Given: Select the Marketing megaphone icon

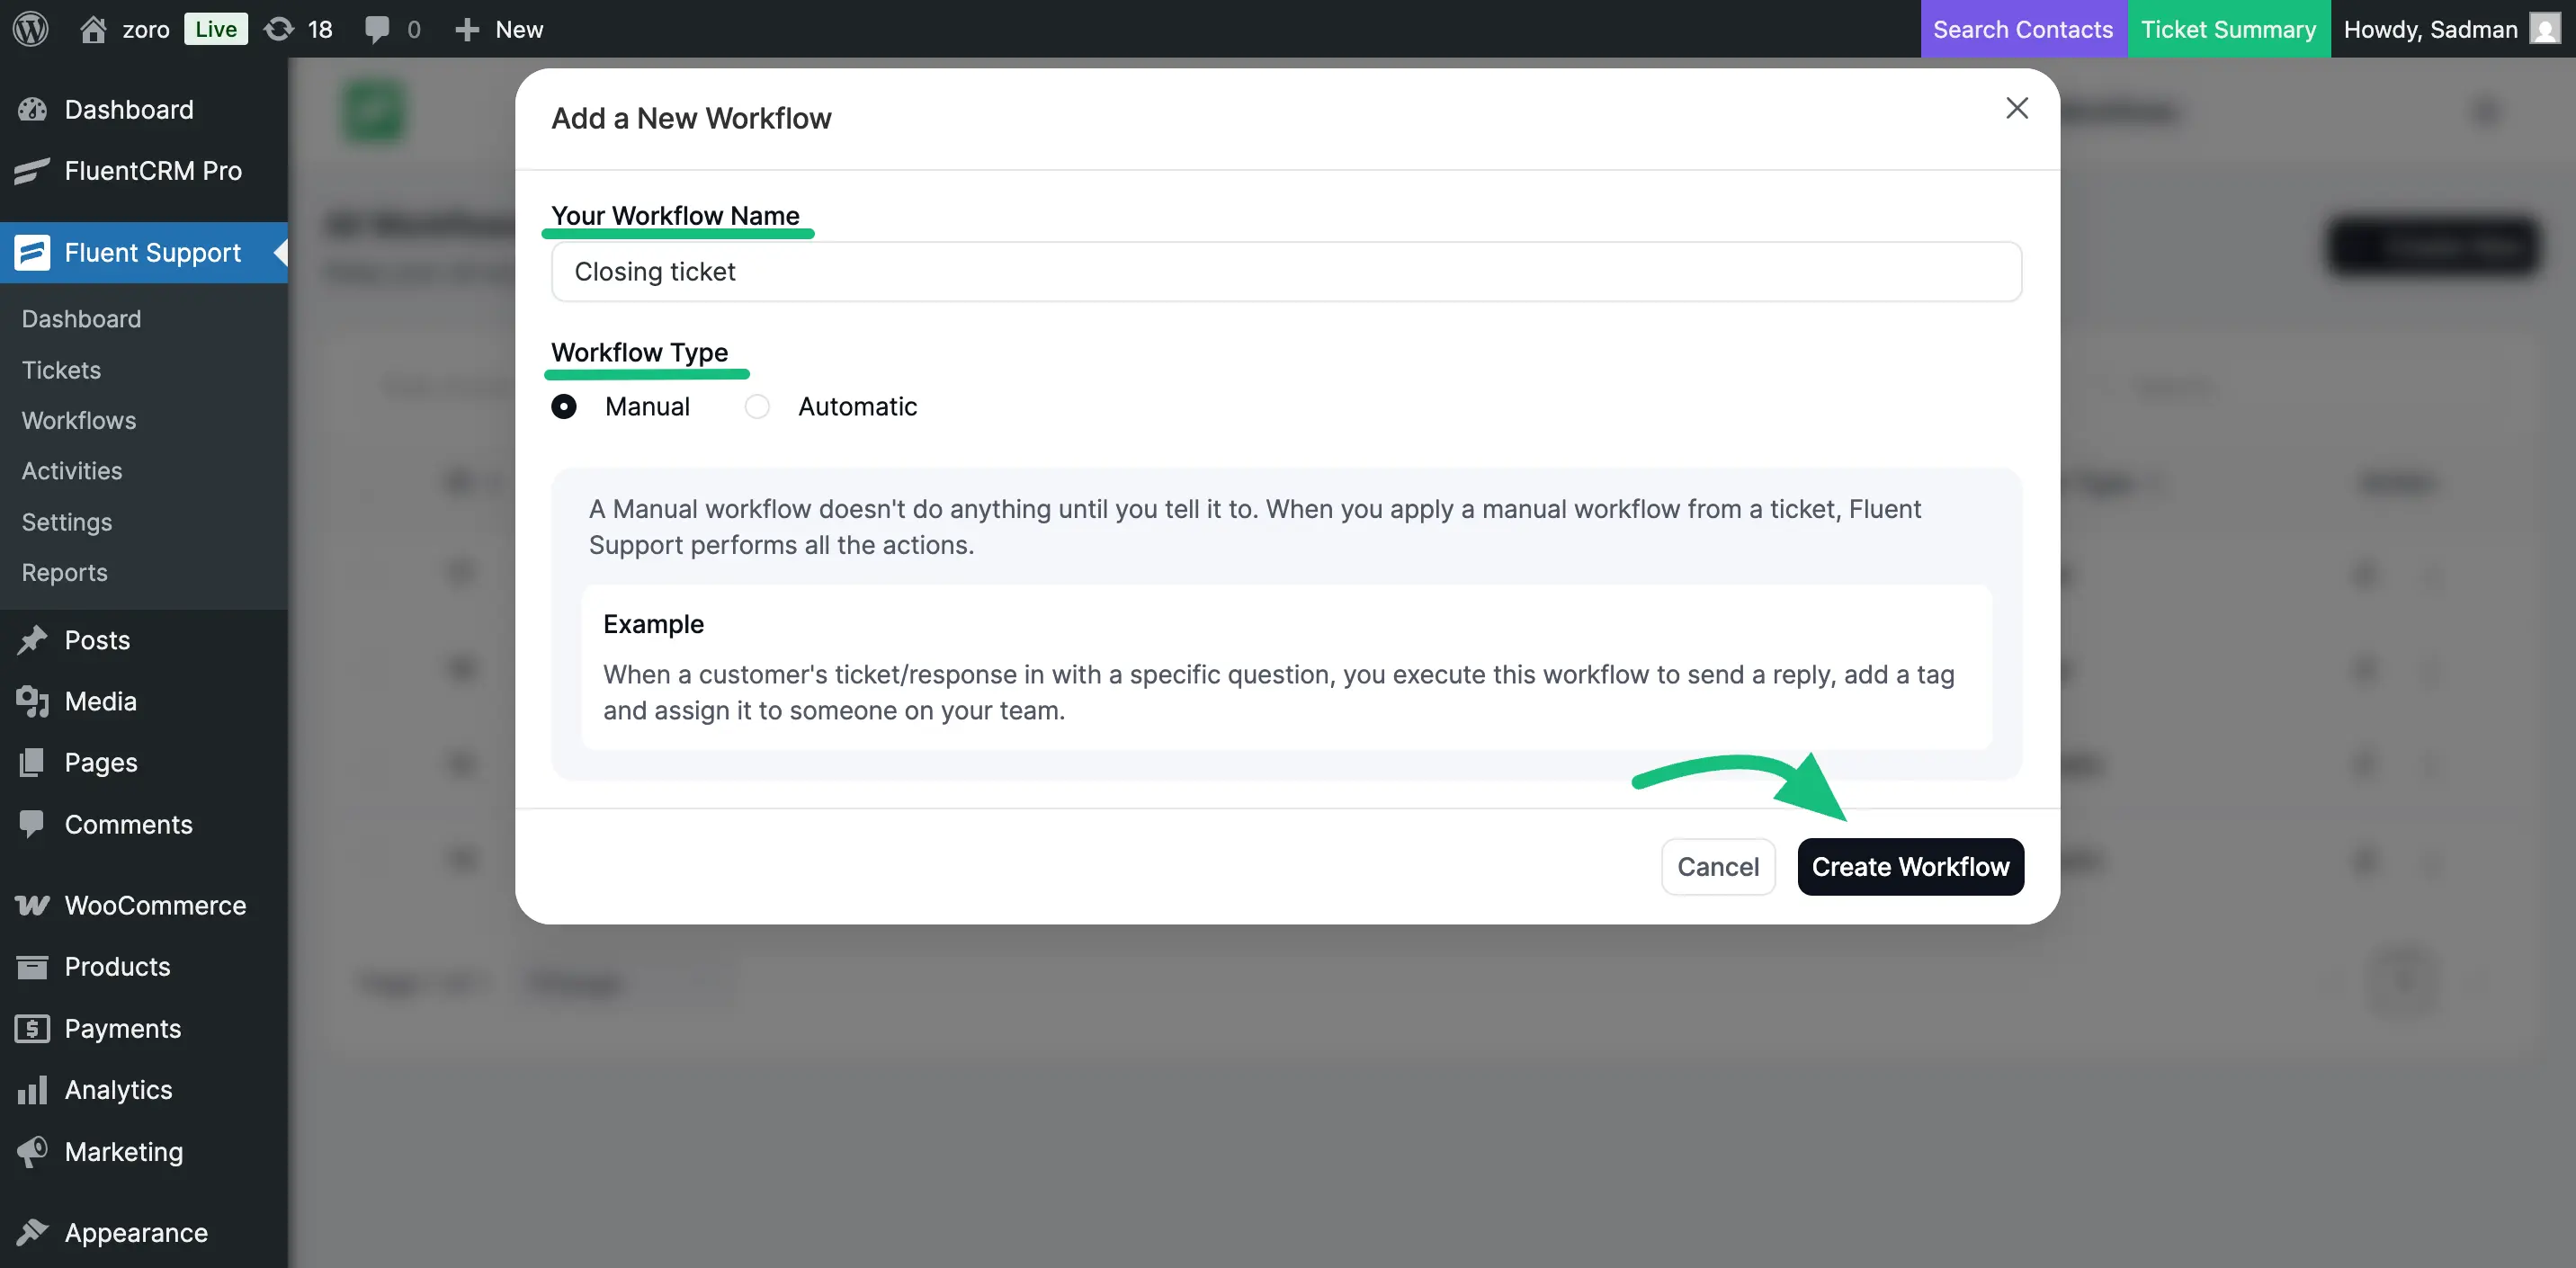Looking at the screenshot, I should 31,1152.
